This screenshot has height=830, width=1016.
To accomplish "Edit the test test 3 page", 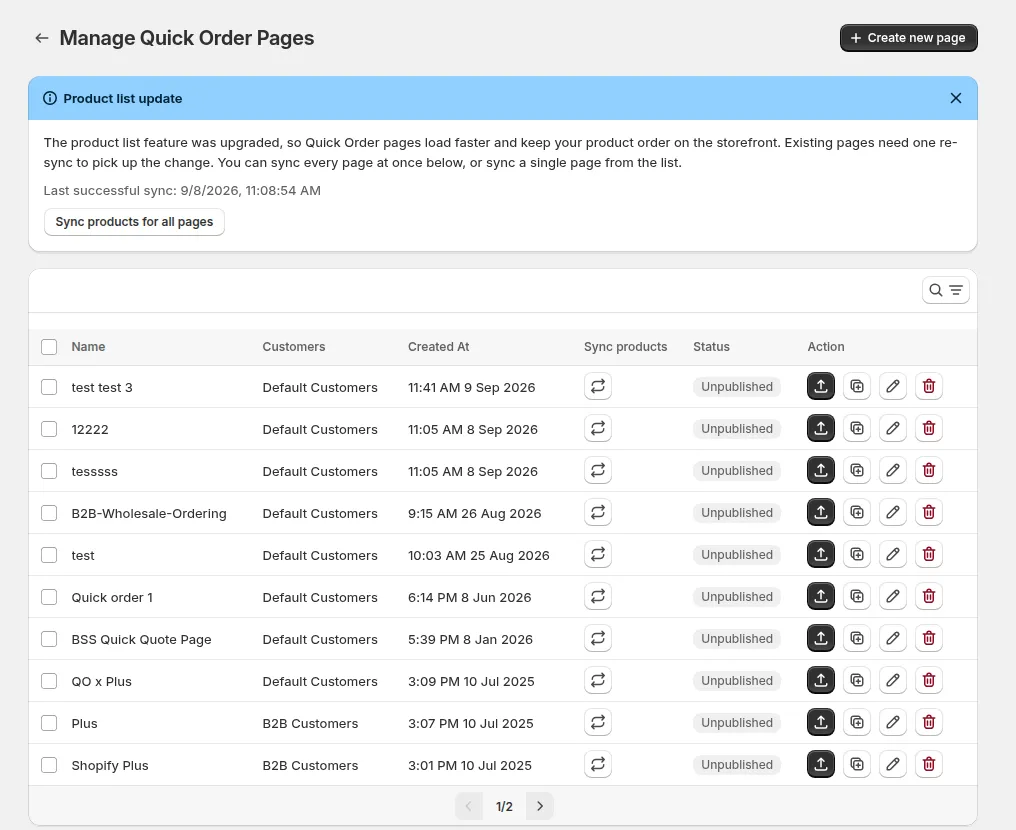I will [x=892, y=387].
